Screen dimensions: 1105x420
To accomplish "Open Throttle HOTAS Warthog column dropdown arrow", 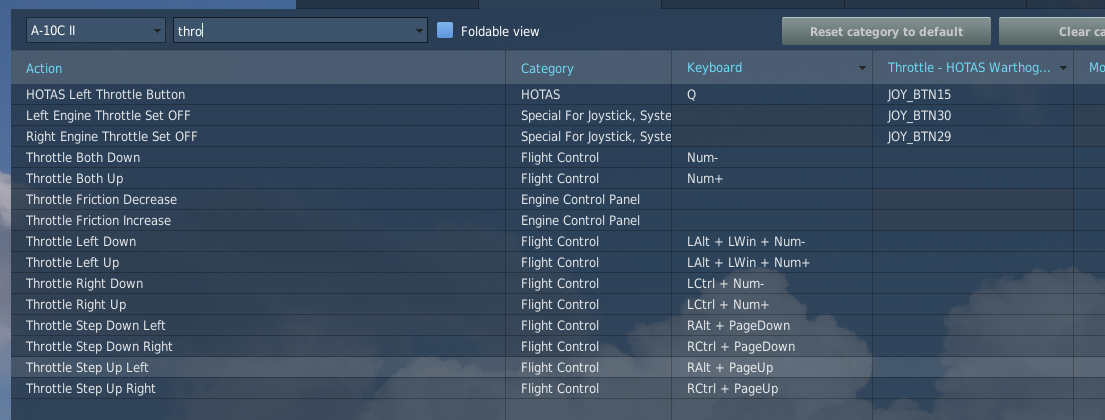I will tap(1063, 68).
